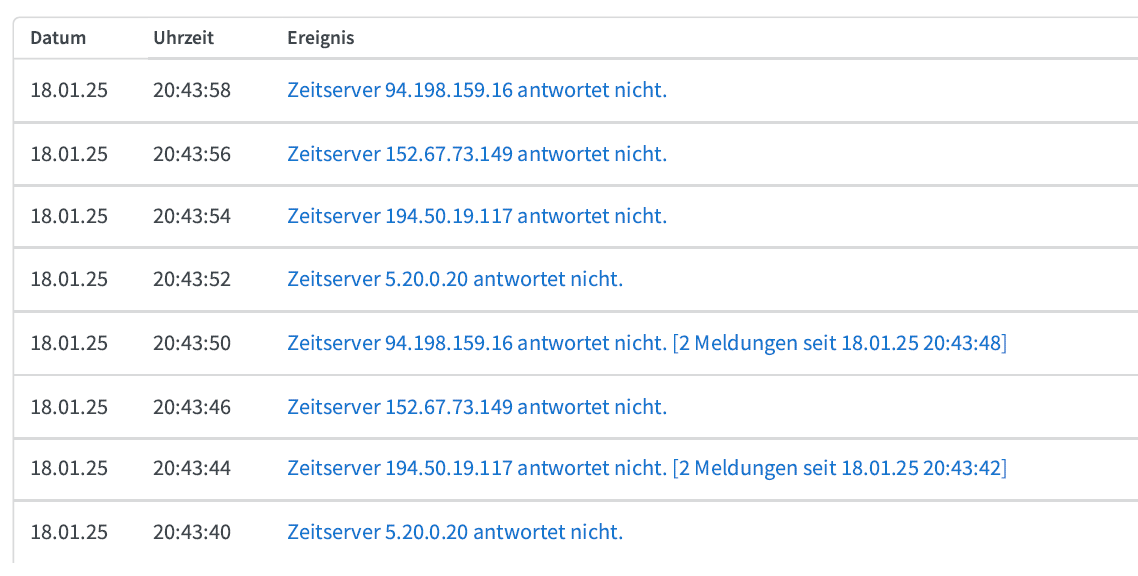This screenshot has width=1138, height=576.
Task: Open the 20:43:40 Zeitserver 5.20.0.20 link
Action: (x=455, y=532)
